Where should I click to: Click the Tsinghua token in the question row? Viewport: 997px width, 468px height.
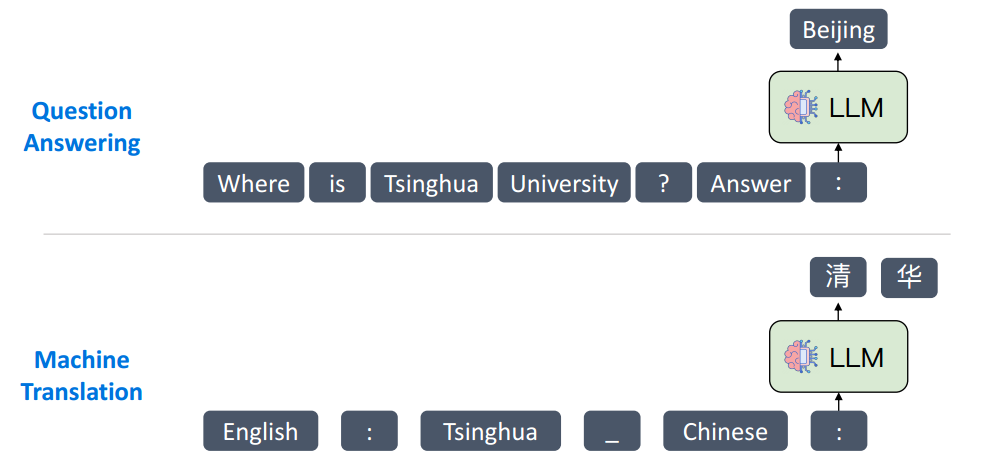[x=431, y=183]
